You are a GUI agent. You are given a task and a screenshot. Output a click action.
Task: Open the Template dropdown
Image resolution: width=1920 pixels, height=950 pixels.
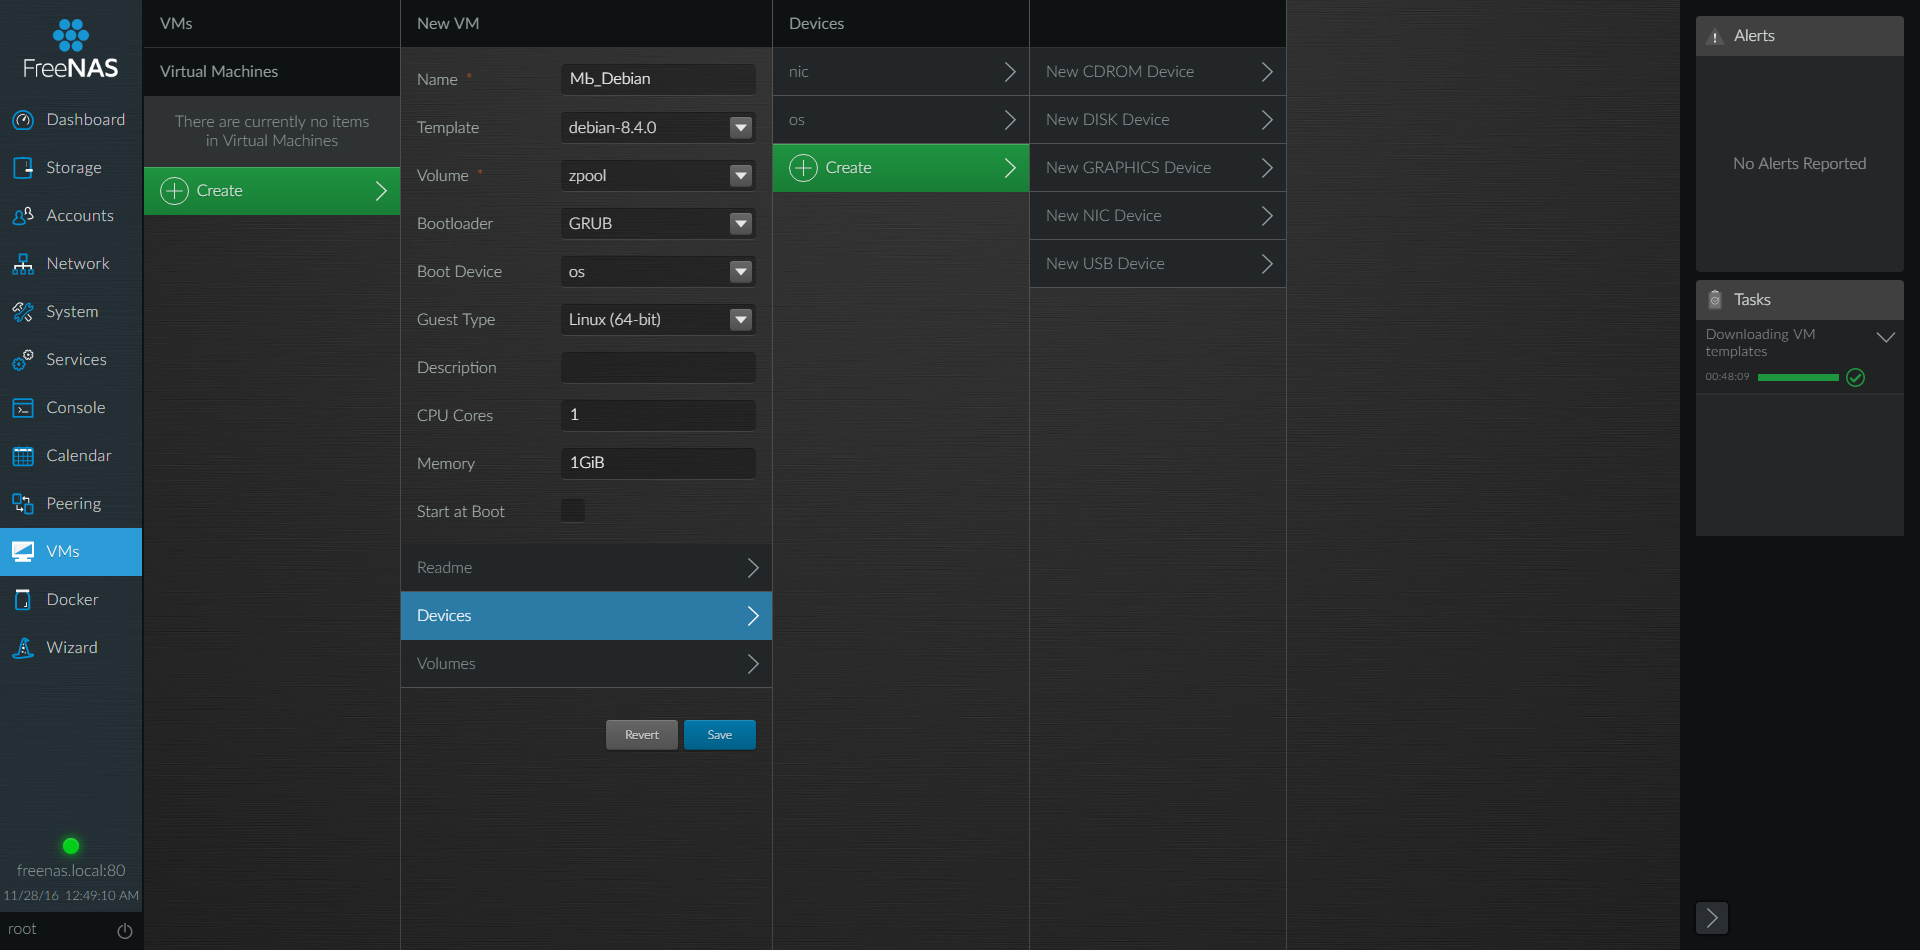(741, 127)
